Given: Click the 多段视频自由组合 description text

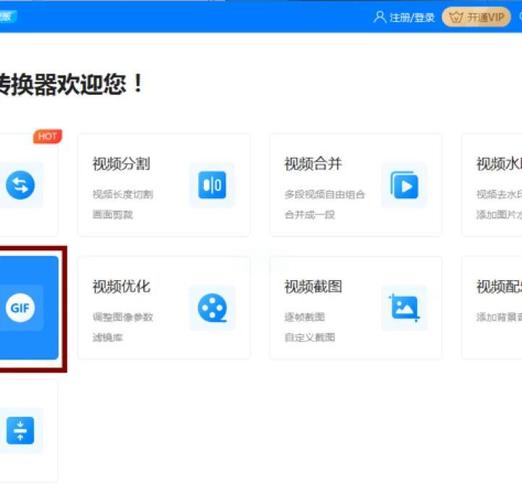Looking at the screenshot, I should 325,194.
